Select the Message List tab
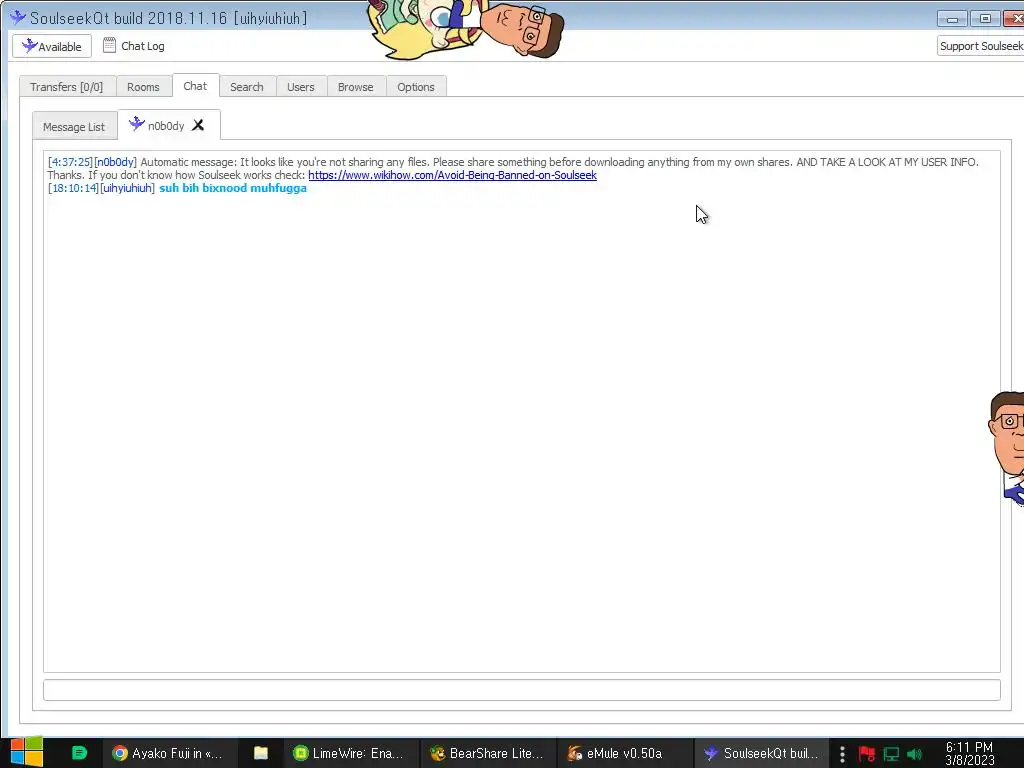1024x768 pixels. (x=74, y=127)
